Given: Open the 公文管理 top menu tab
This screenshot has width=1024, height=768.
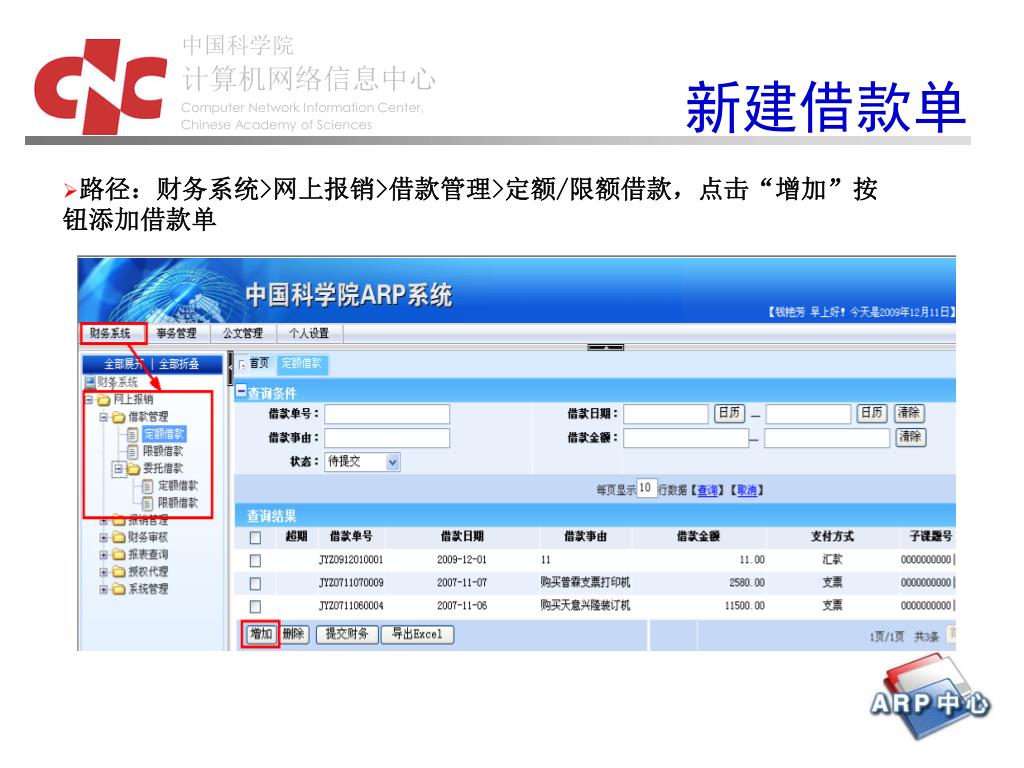Looking at the screenshot, I should 243,333.
